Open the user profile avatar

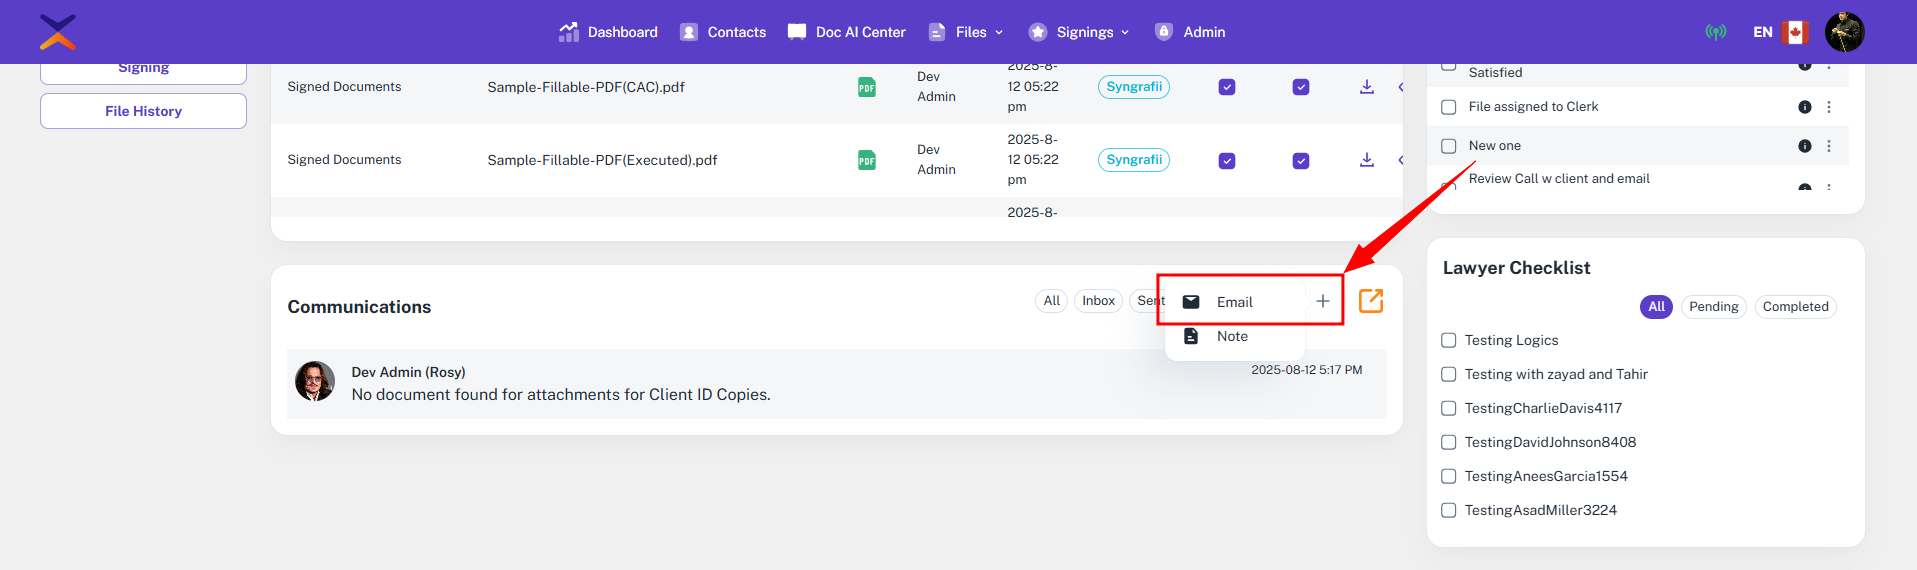click(1844, 32)
